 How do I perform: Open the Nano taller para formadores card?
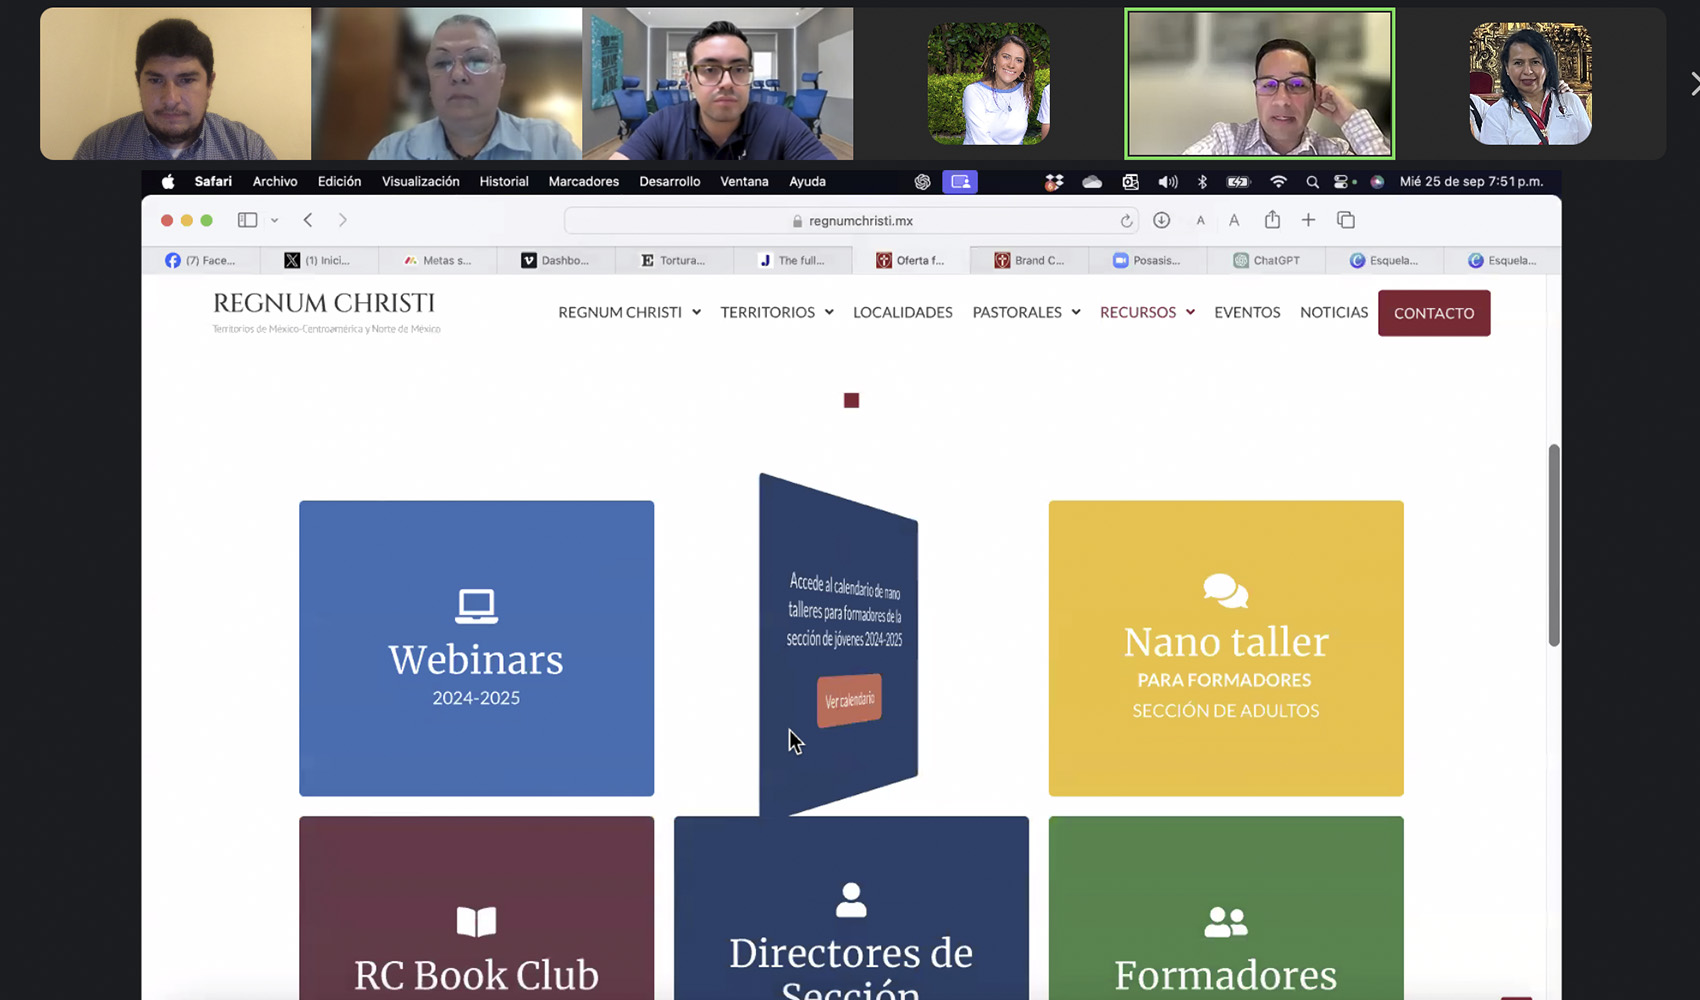pos(1226,648)
